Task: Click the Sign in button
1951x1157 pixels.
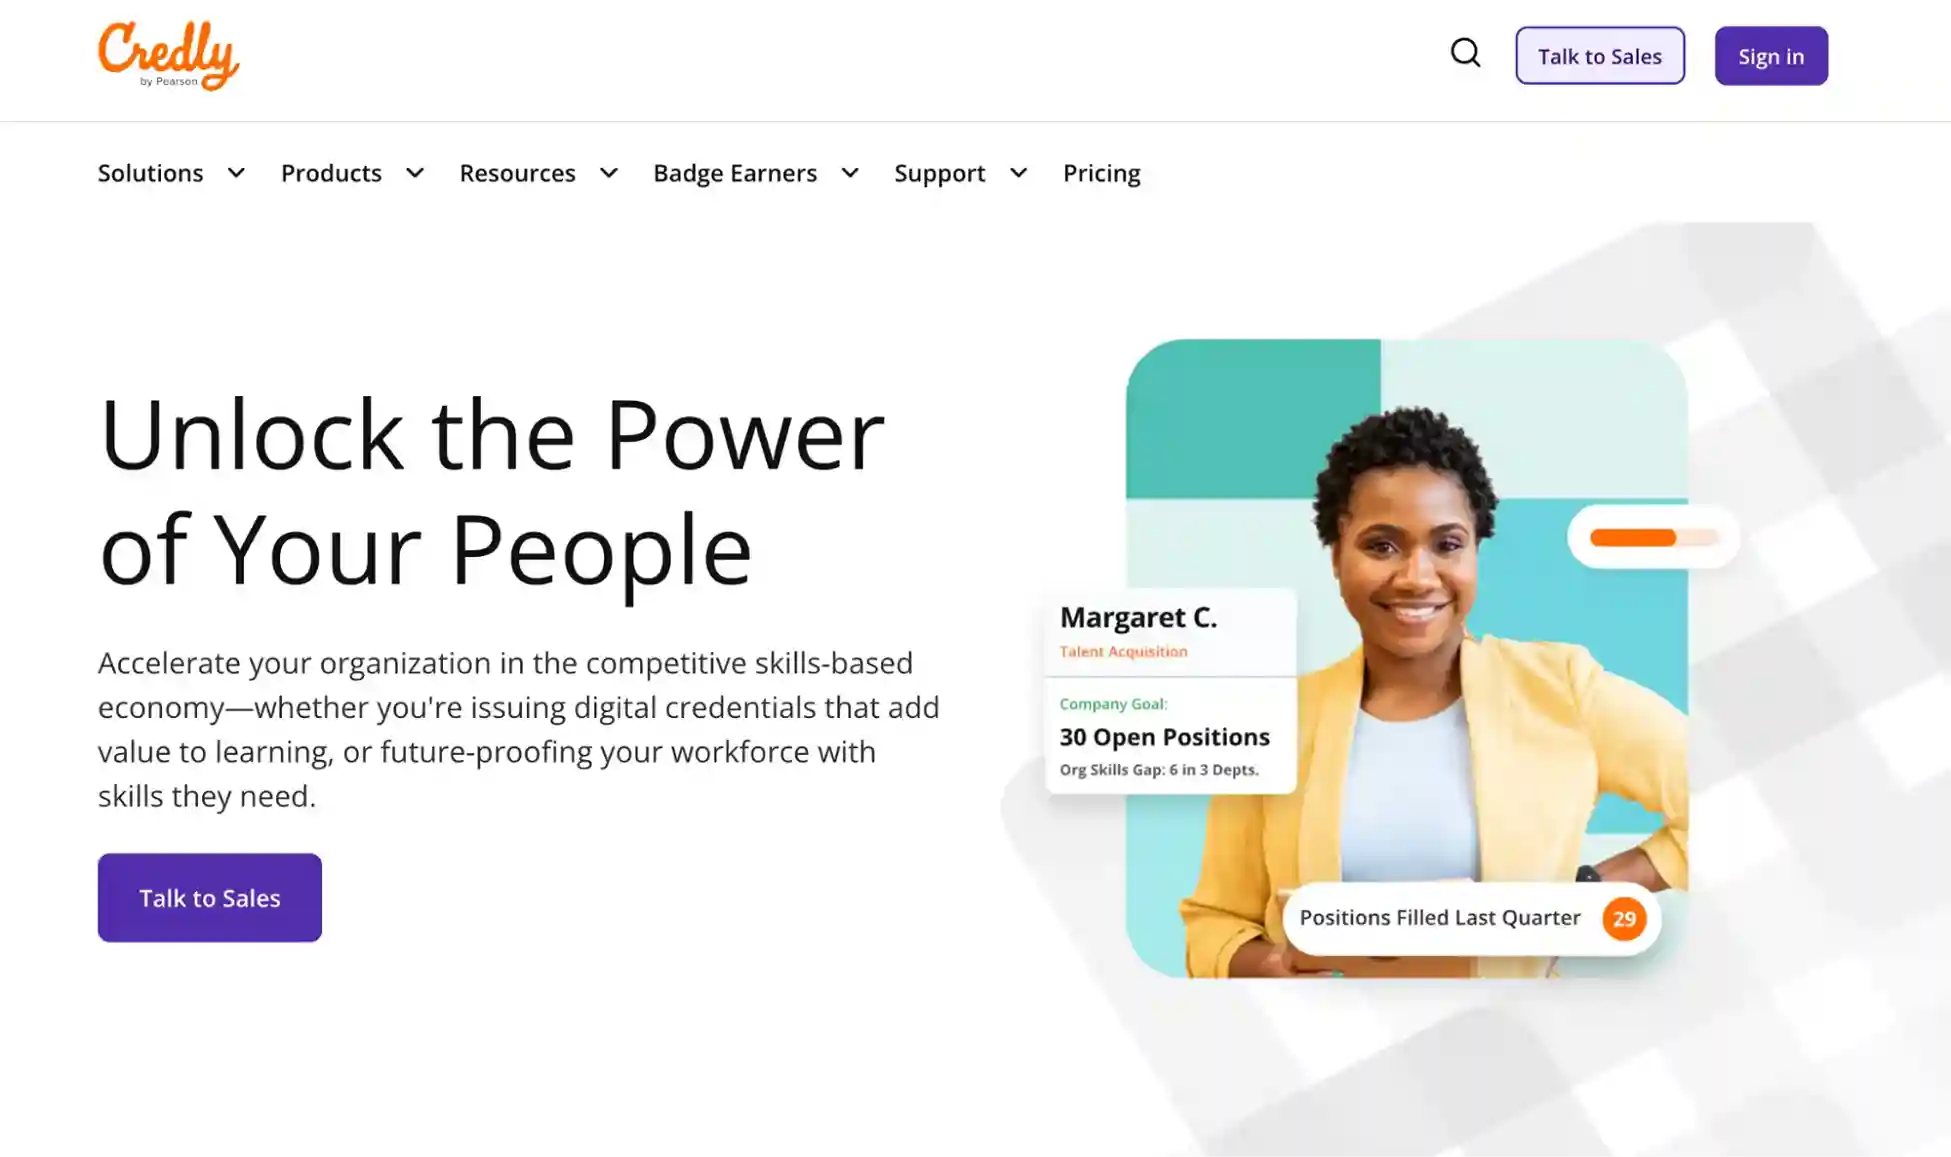Action: [1770, 56]
